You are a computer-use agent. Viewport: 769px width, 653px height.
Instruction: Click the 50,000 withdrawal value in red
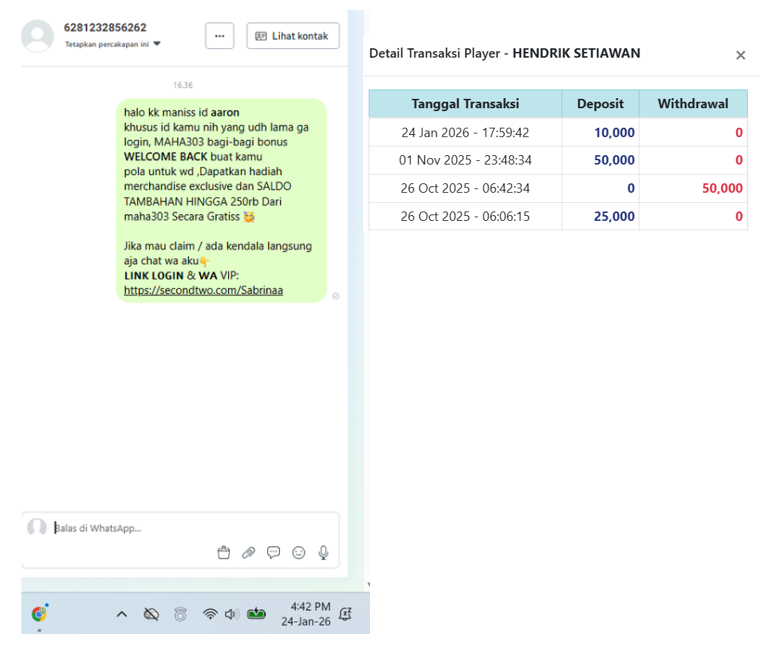[x=722, y=188]
